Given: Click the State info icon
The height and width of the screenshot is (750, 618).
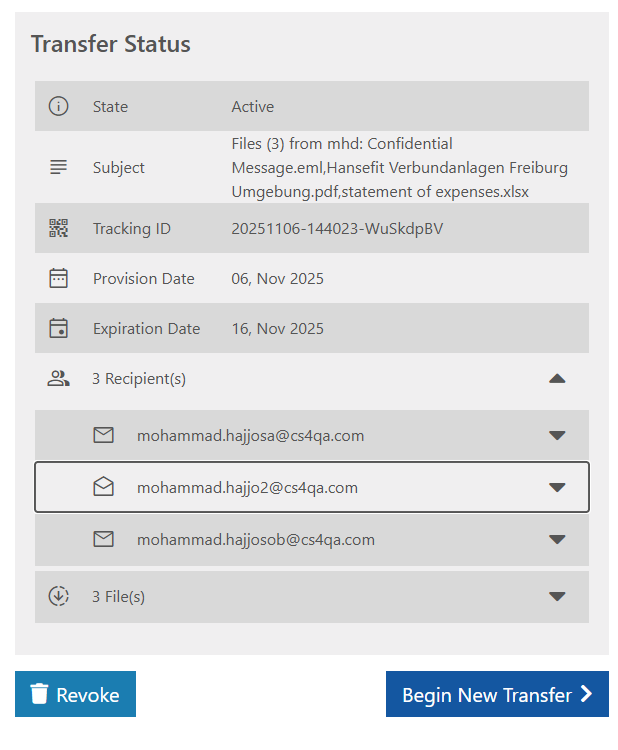Looking at the screenshot, I should (59, 106).
